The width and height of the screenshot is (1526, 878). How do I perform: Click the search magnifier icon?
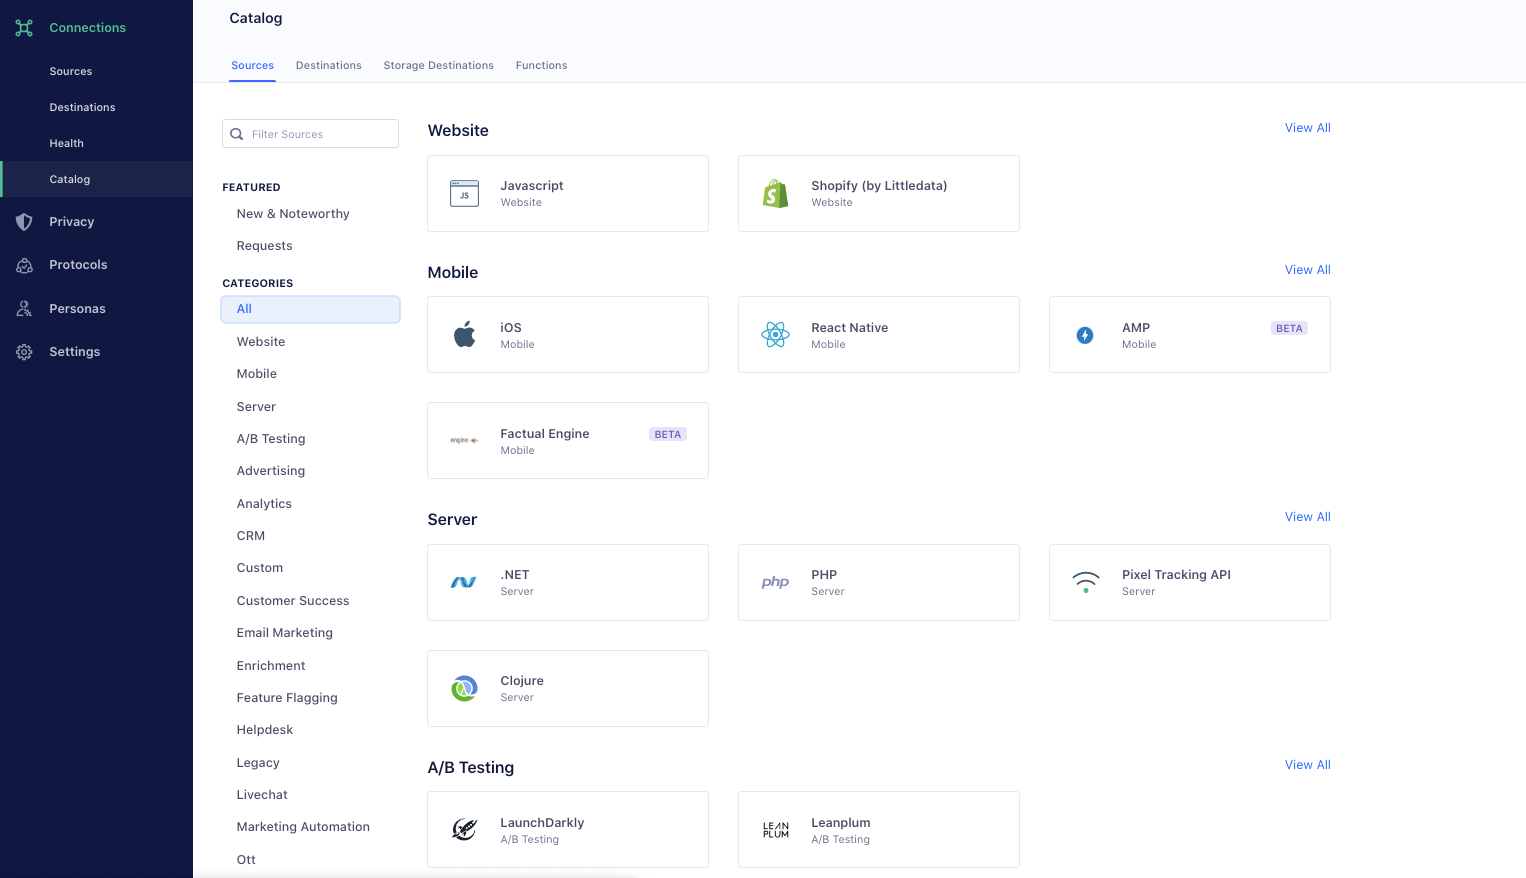coord(237,134)
